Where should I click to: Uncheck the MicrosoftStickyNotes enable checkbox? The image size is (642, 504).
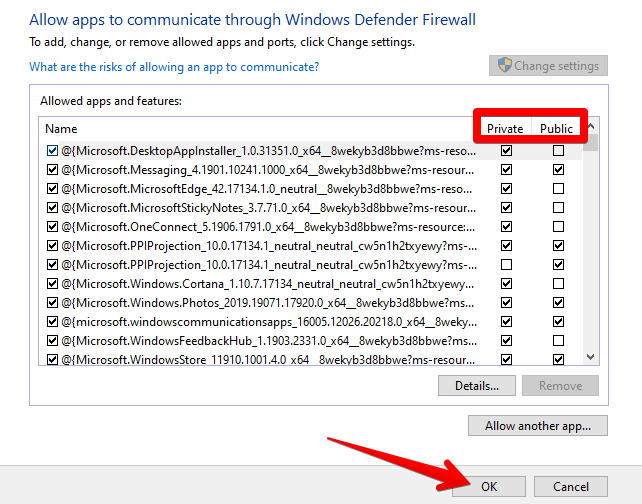coord(52,208)
